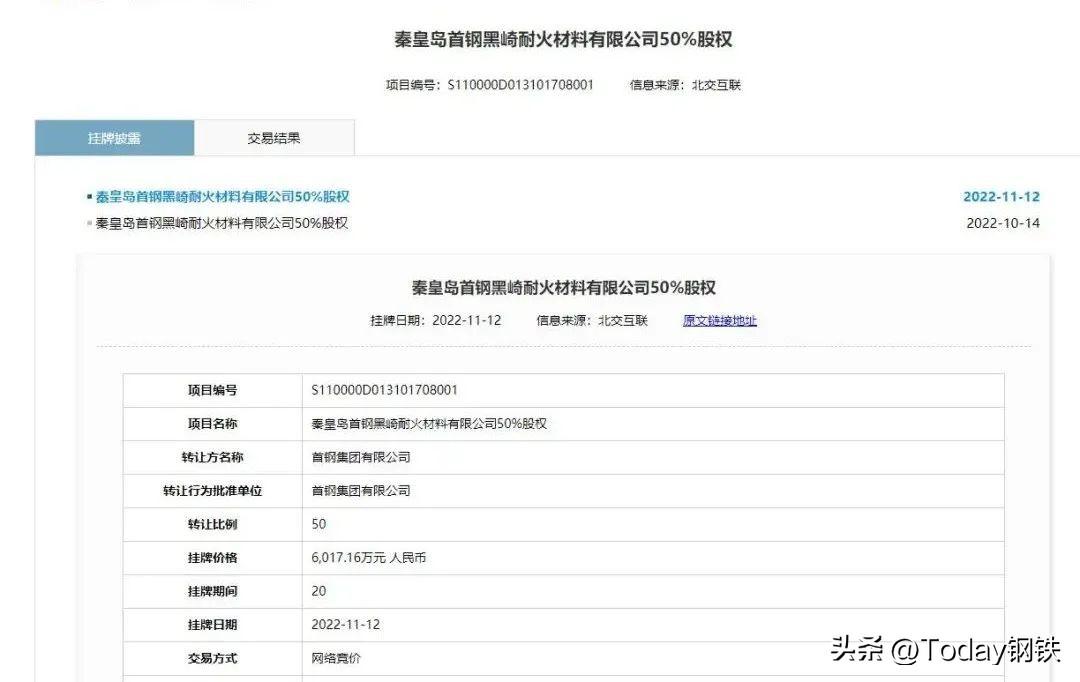This screenshot has height=682, width=1080.
Task: Open the 2022-10-14 listing entry
Action: [x=221, y=223]
